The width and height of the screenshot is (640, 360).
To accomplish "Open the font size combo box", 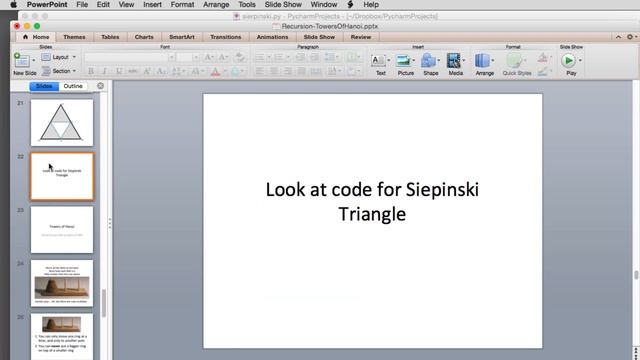I will 188,57.
